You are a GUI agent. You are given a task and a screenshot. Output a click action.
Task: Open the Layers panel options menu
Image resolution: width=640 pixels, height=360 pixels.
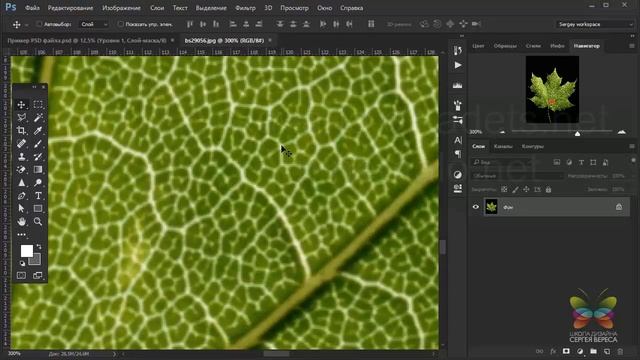click(x=632, y=146)
